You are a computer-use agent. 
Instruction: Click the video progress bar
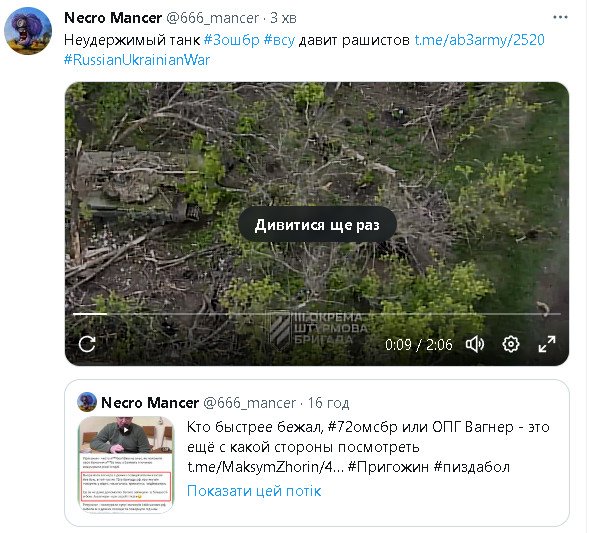[317, 314]
